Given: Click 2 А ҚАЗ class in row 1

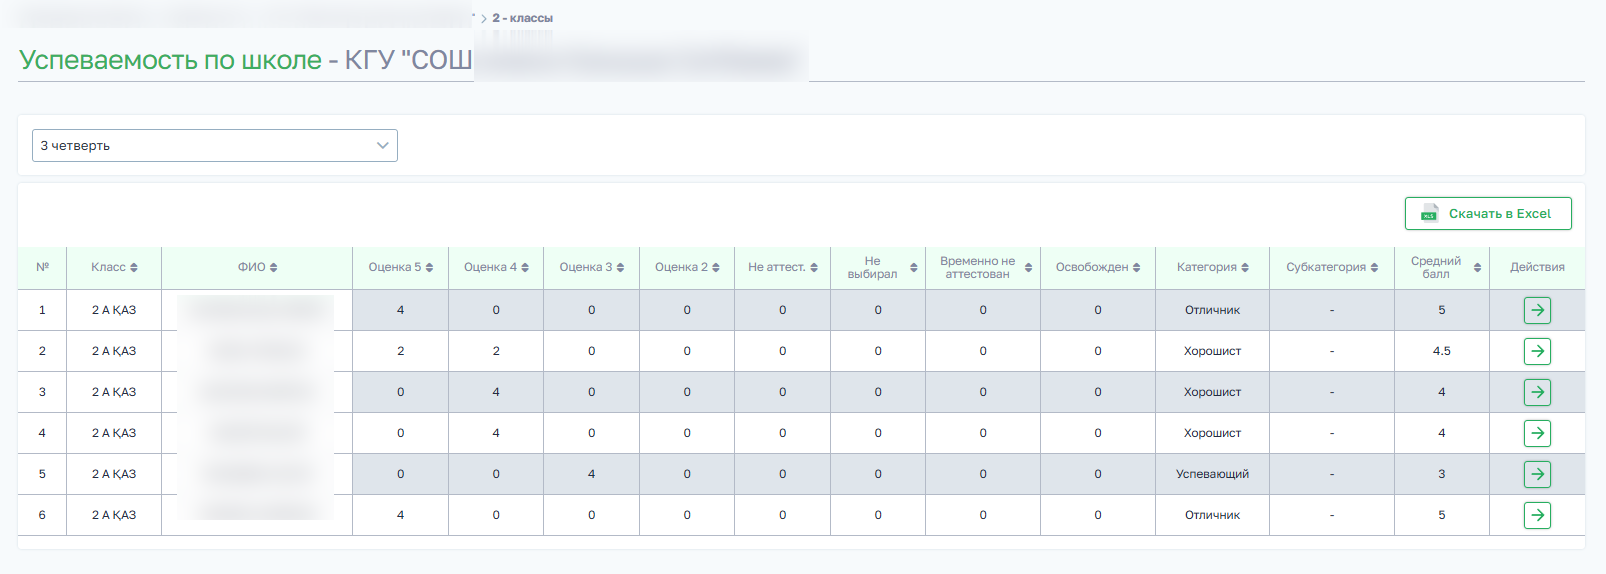Looking at the screenshot, I should [114, 310].
